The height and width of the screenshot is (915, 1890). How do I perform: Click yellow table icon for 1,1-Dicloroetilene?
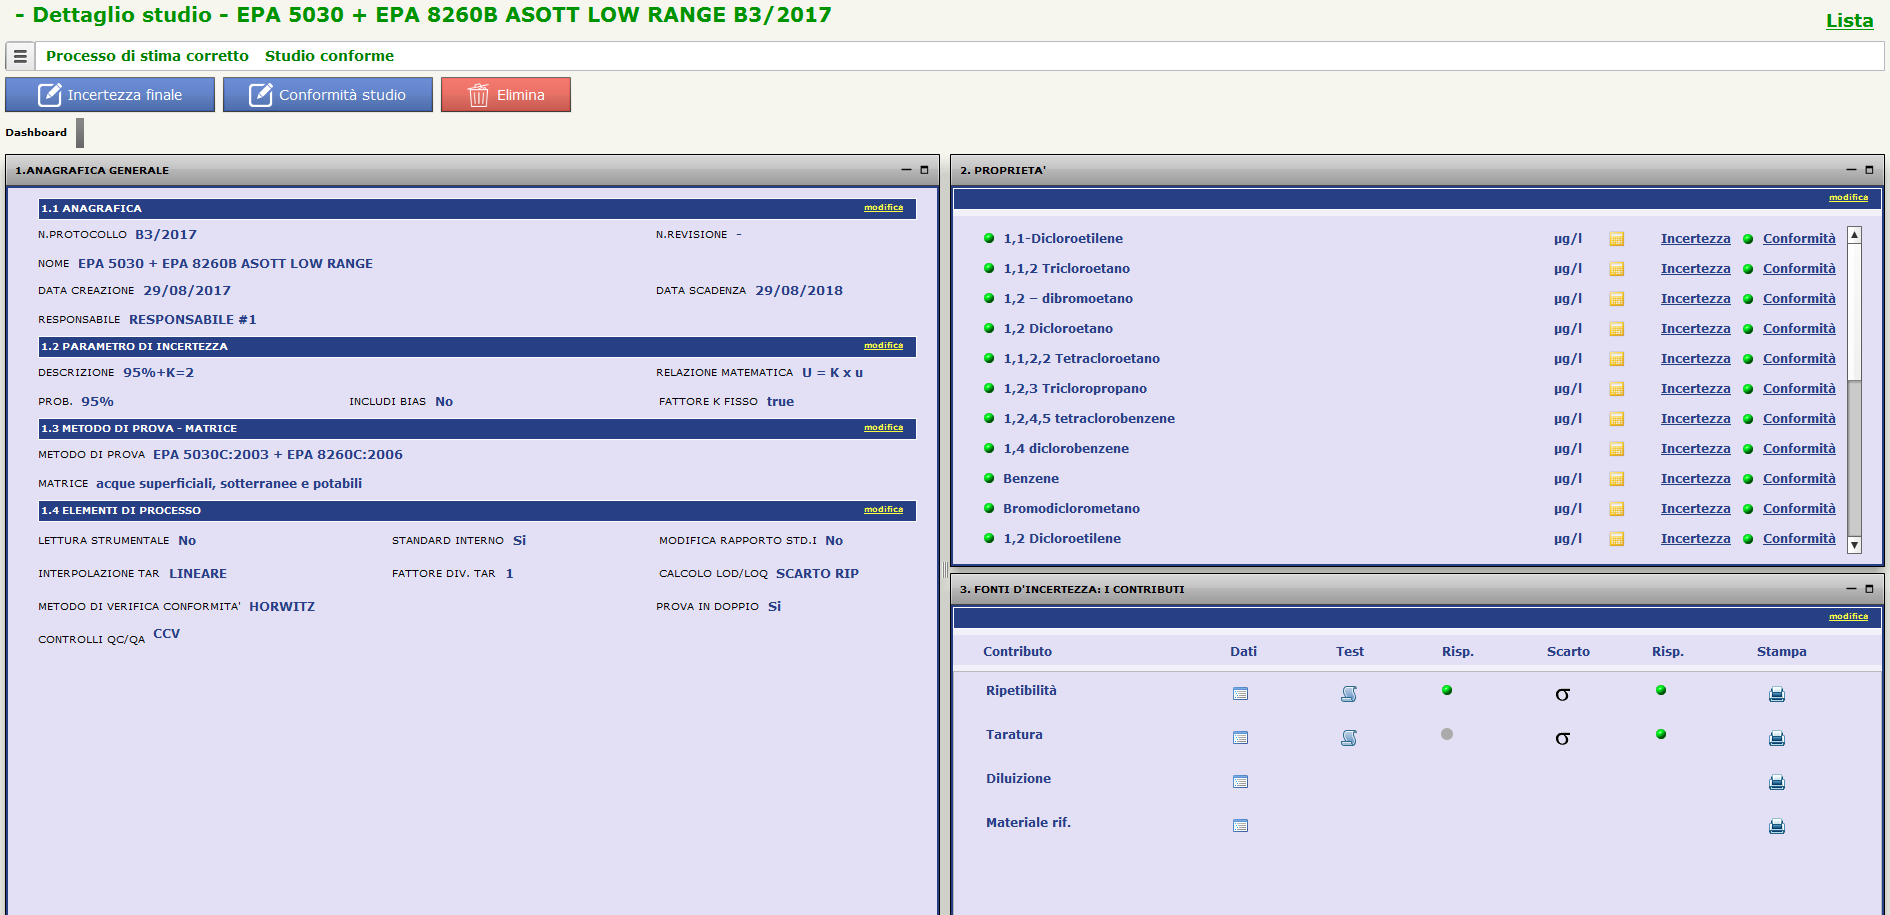(x=1616, y=239)
